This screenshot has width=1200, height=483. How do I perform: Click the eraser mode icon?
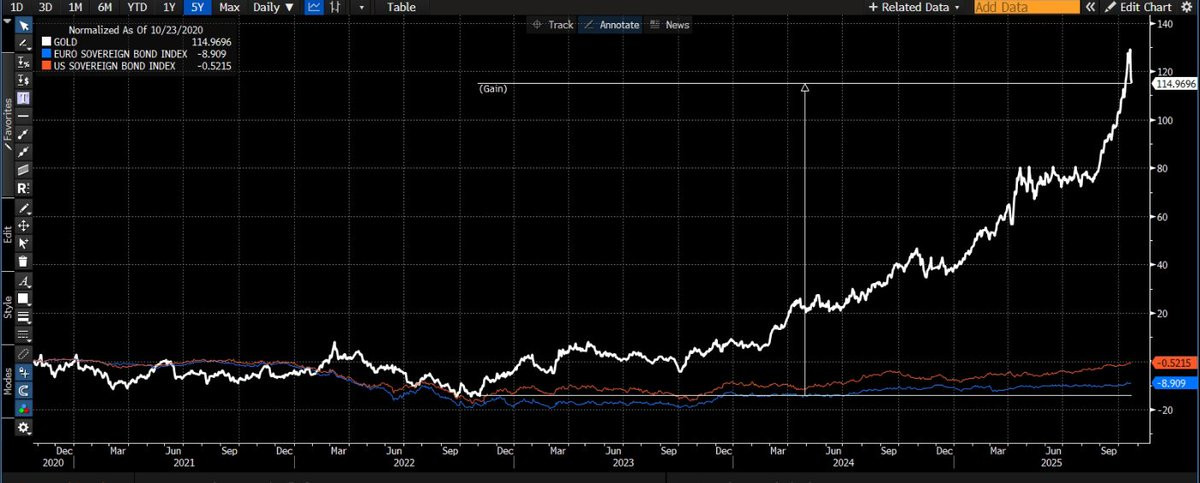click(x=24, y=354)
